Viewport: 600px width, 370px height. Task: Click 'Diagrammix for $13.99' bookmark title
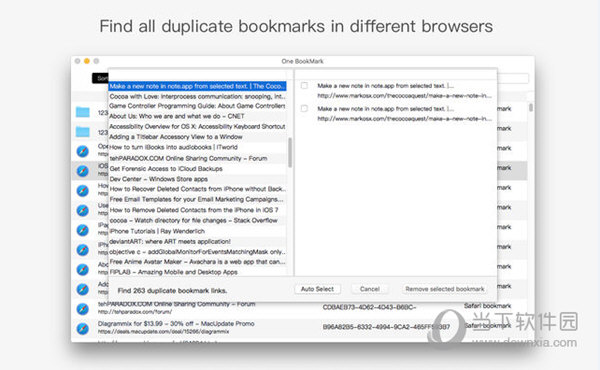pyautogui.click(x=176, y=324)
